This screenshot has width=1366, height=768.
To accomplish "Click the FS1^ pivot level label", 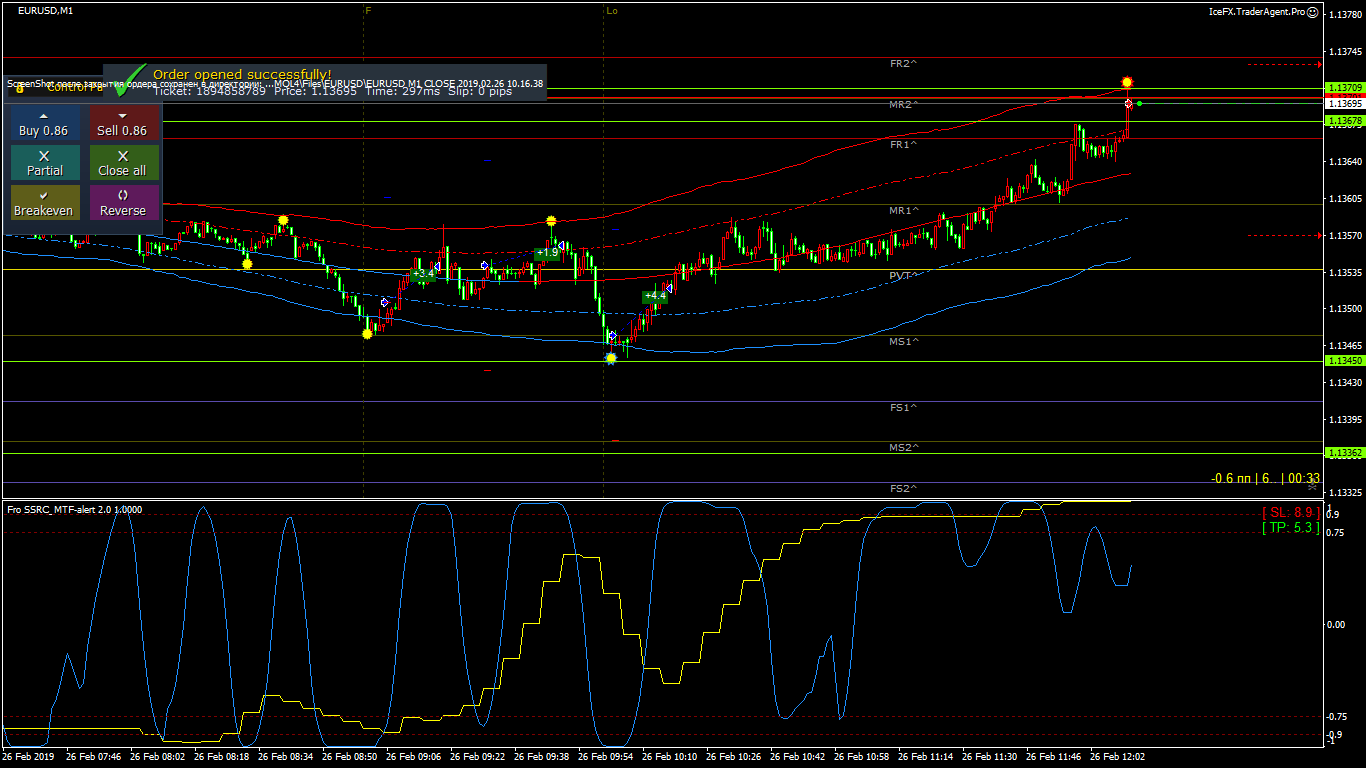I will [x=904, y=408].
